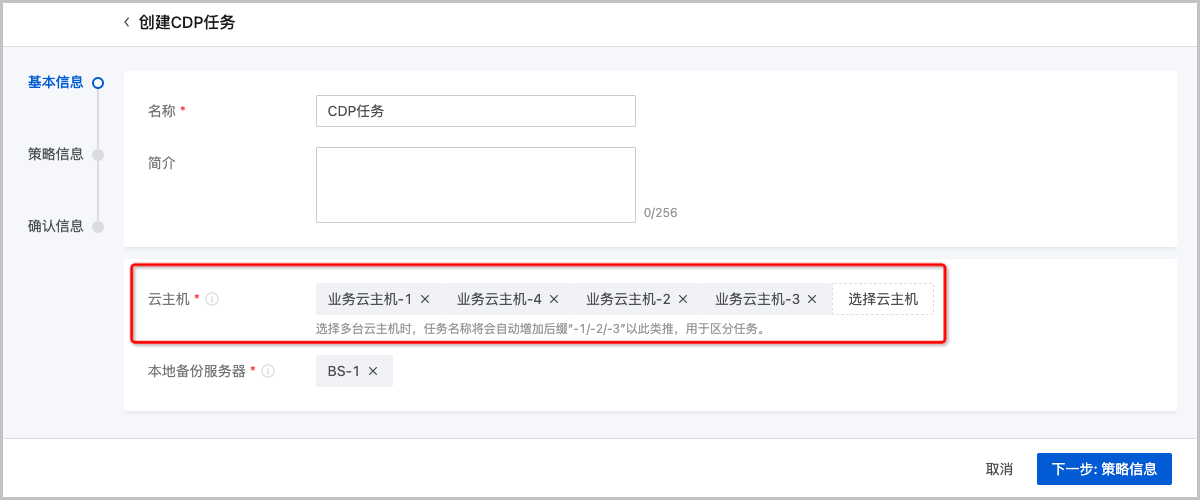Remove the 业务云主机-4 tag
Screen dimensions: 1200x500
[554, 299]
